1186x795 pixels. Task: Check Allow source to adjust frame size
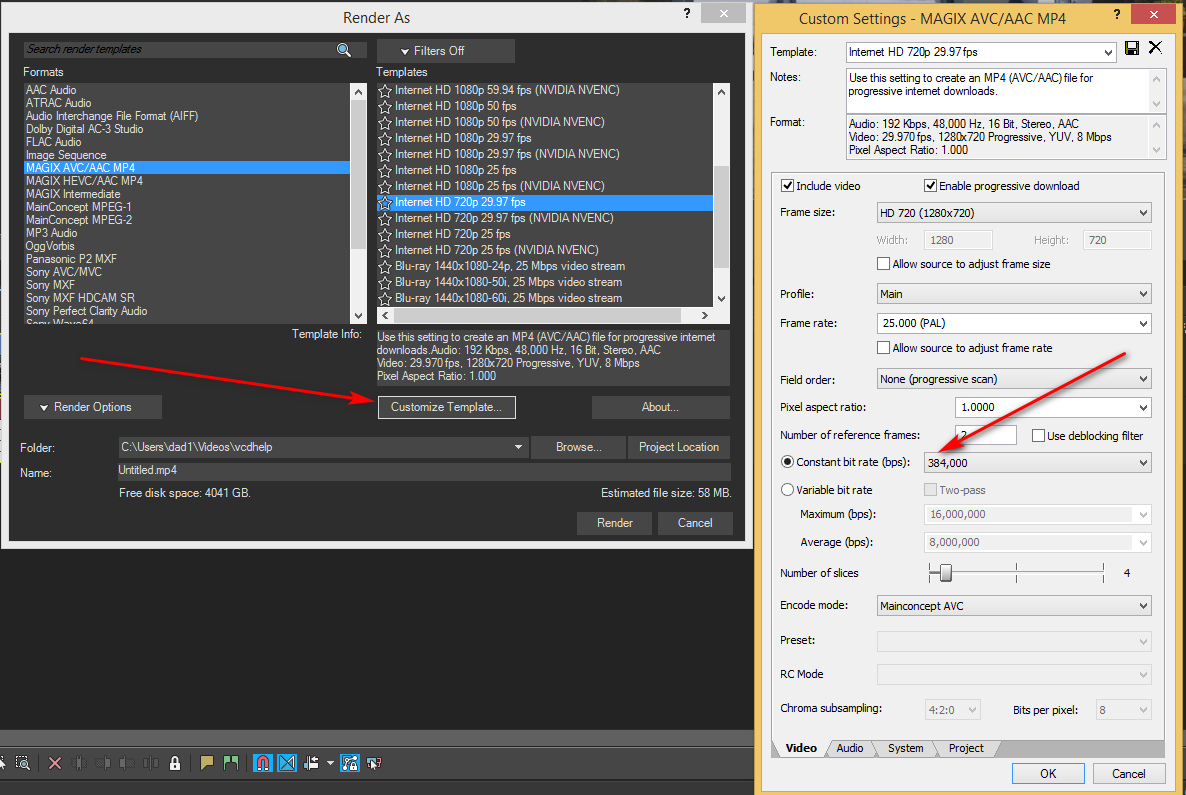tap(883, 264)
